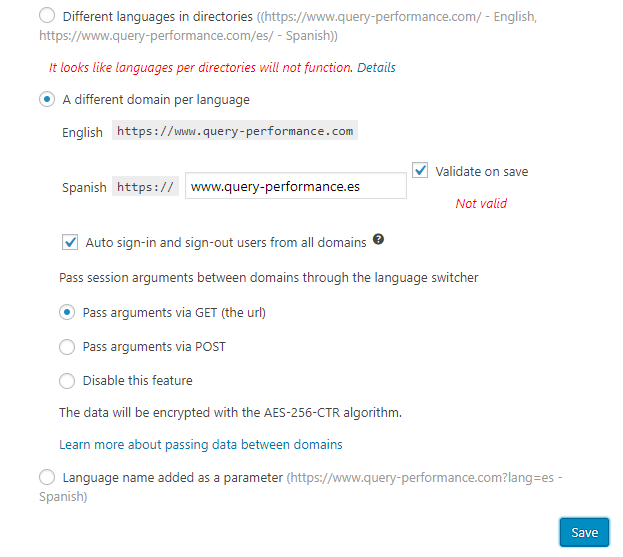
Task: Toggle Auto sign-in and sign-out checkbox
Action: [70, 242]
